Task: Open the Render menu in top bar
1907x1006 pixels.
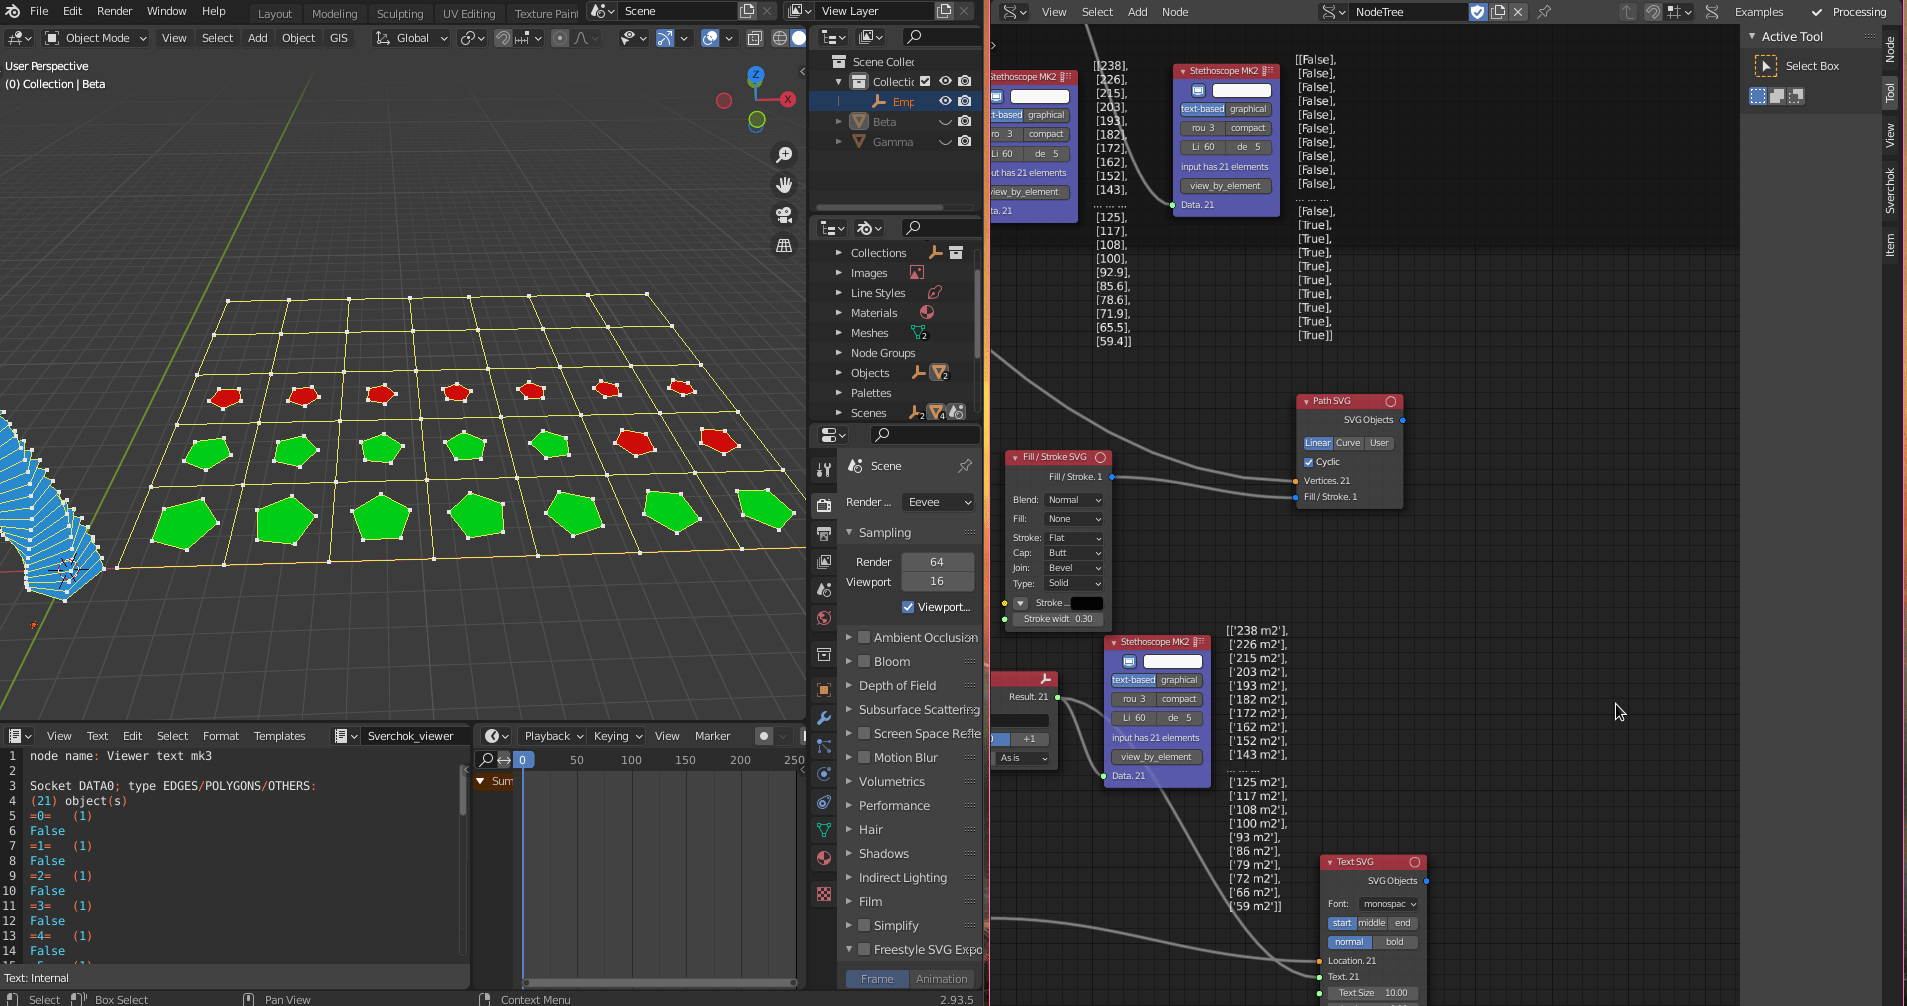Action: tap(114, 11)
